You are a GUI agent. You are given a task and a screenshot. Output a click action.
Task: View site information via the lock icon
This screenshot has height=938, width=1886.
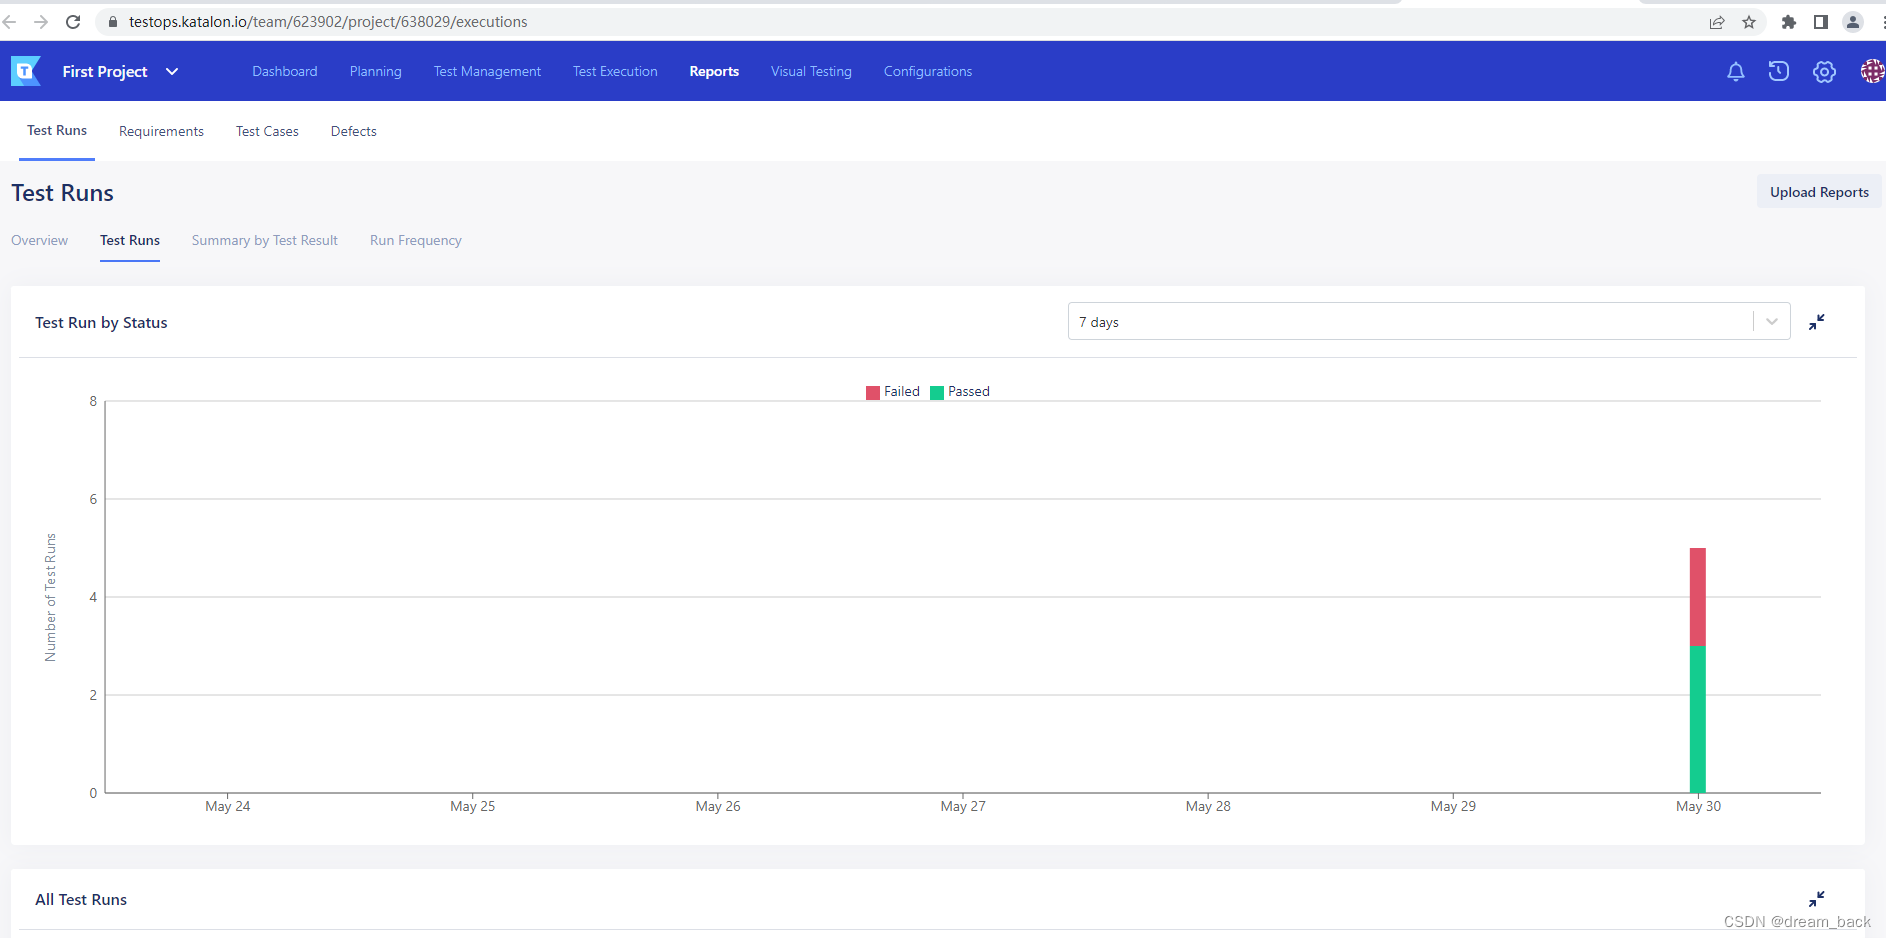pyautogui.click(x=113, y=22)
